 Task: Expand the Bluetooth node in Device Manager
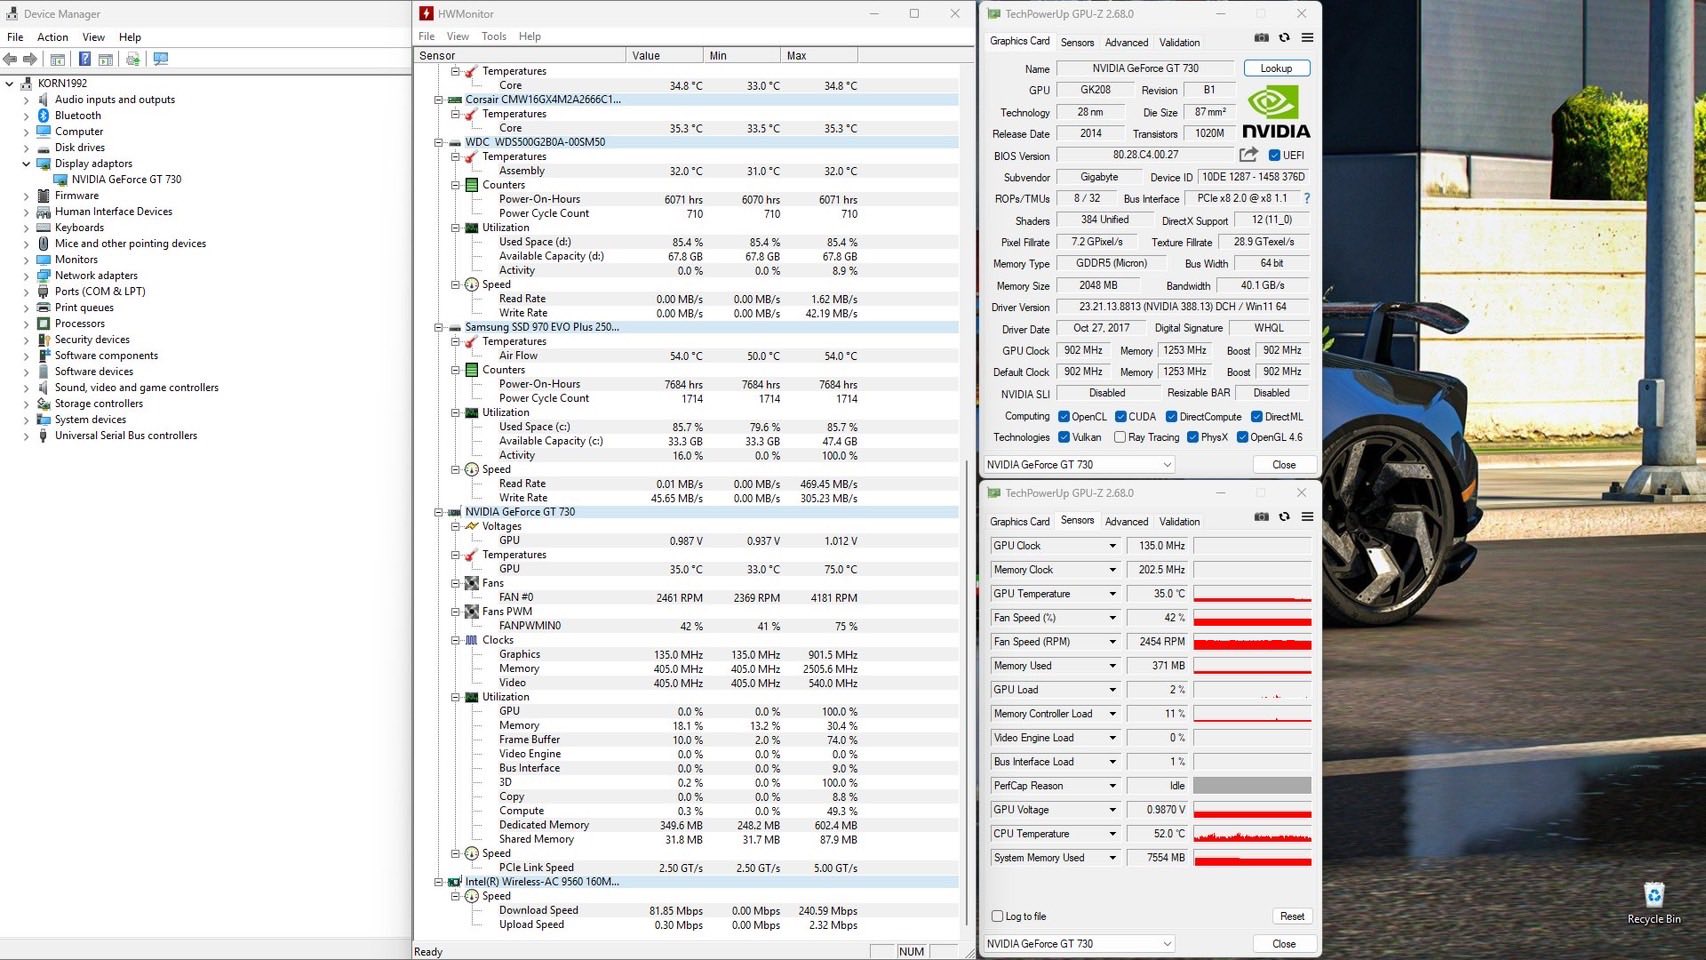click(x=26, y=116)
